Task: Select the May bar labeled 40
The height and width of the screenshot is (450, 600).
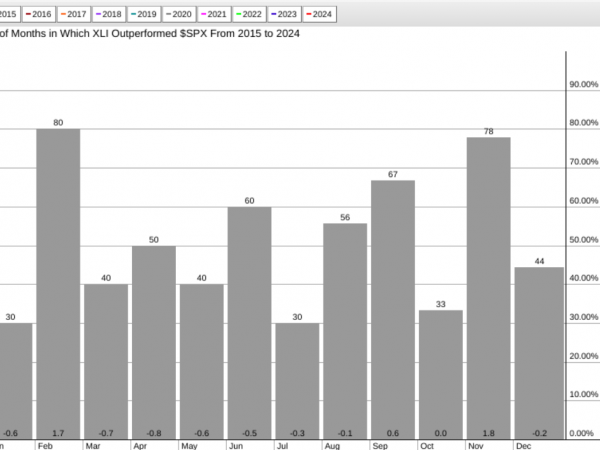Action: tap(202, 362)
